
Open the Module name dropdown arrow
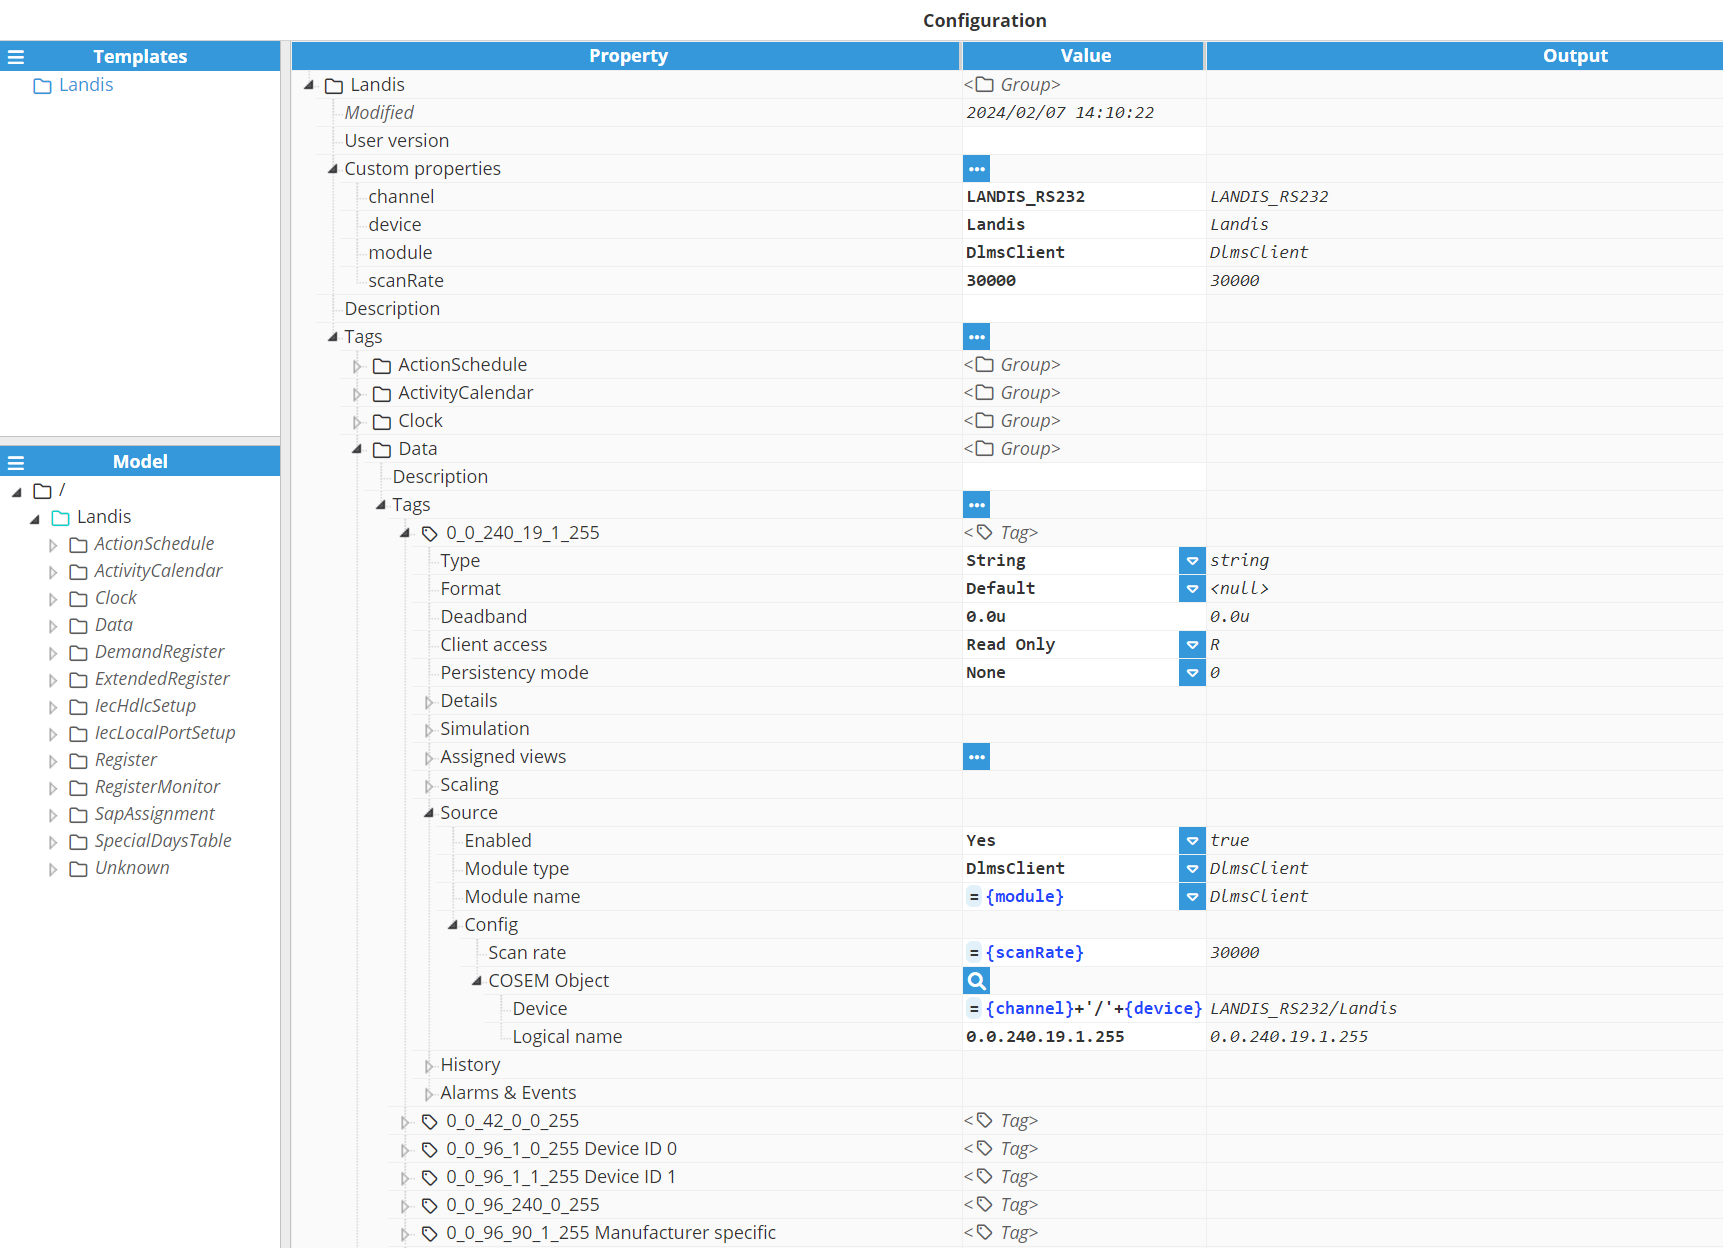click(x=1192, y=897)
